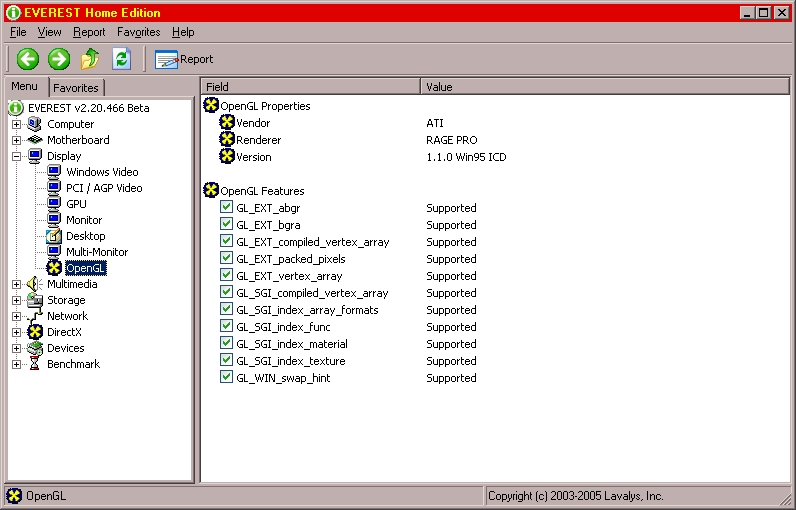Expand the Storage tree node
Image resolution: width=796 pixels, height=510 pixels.
pos(16,300)
